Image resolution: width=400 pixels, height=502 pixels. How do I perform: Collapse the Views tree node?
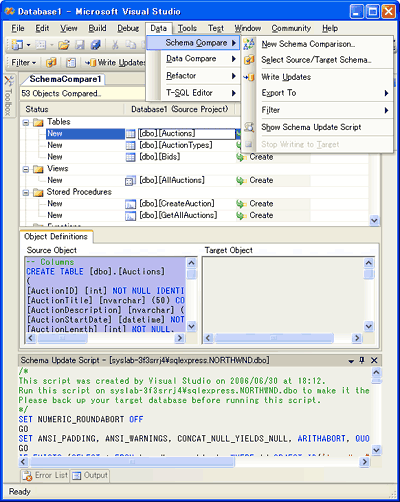[26, 169]
